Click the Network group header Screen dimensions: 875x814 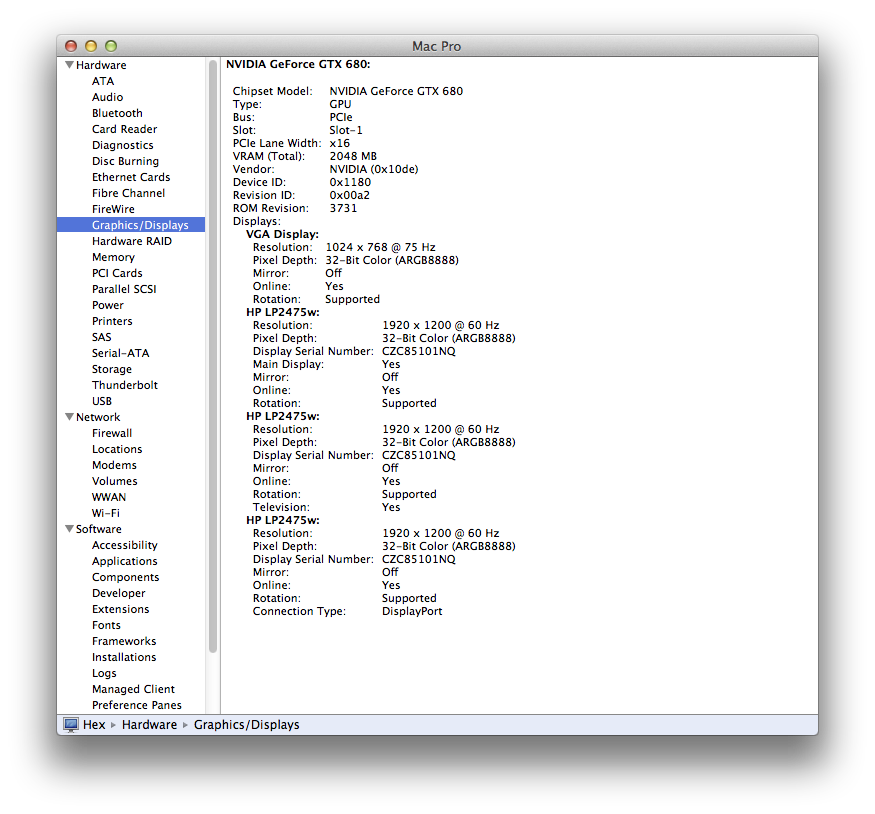click(x=98, y=417)
